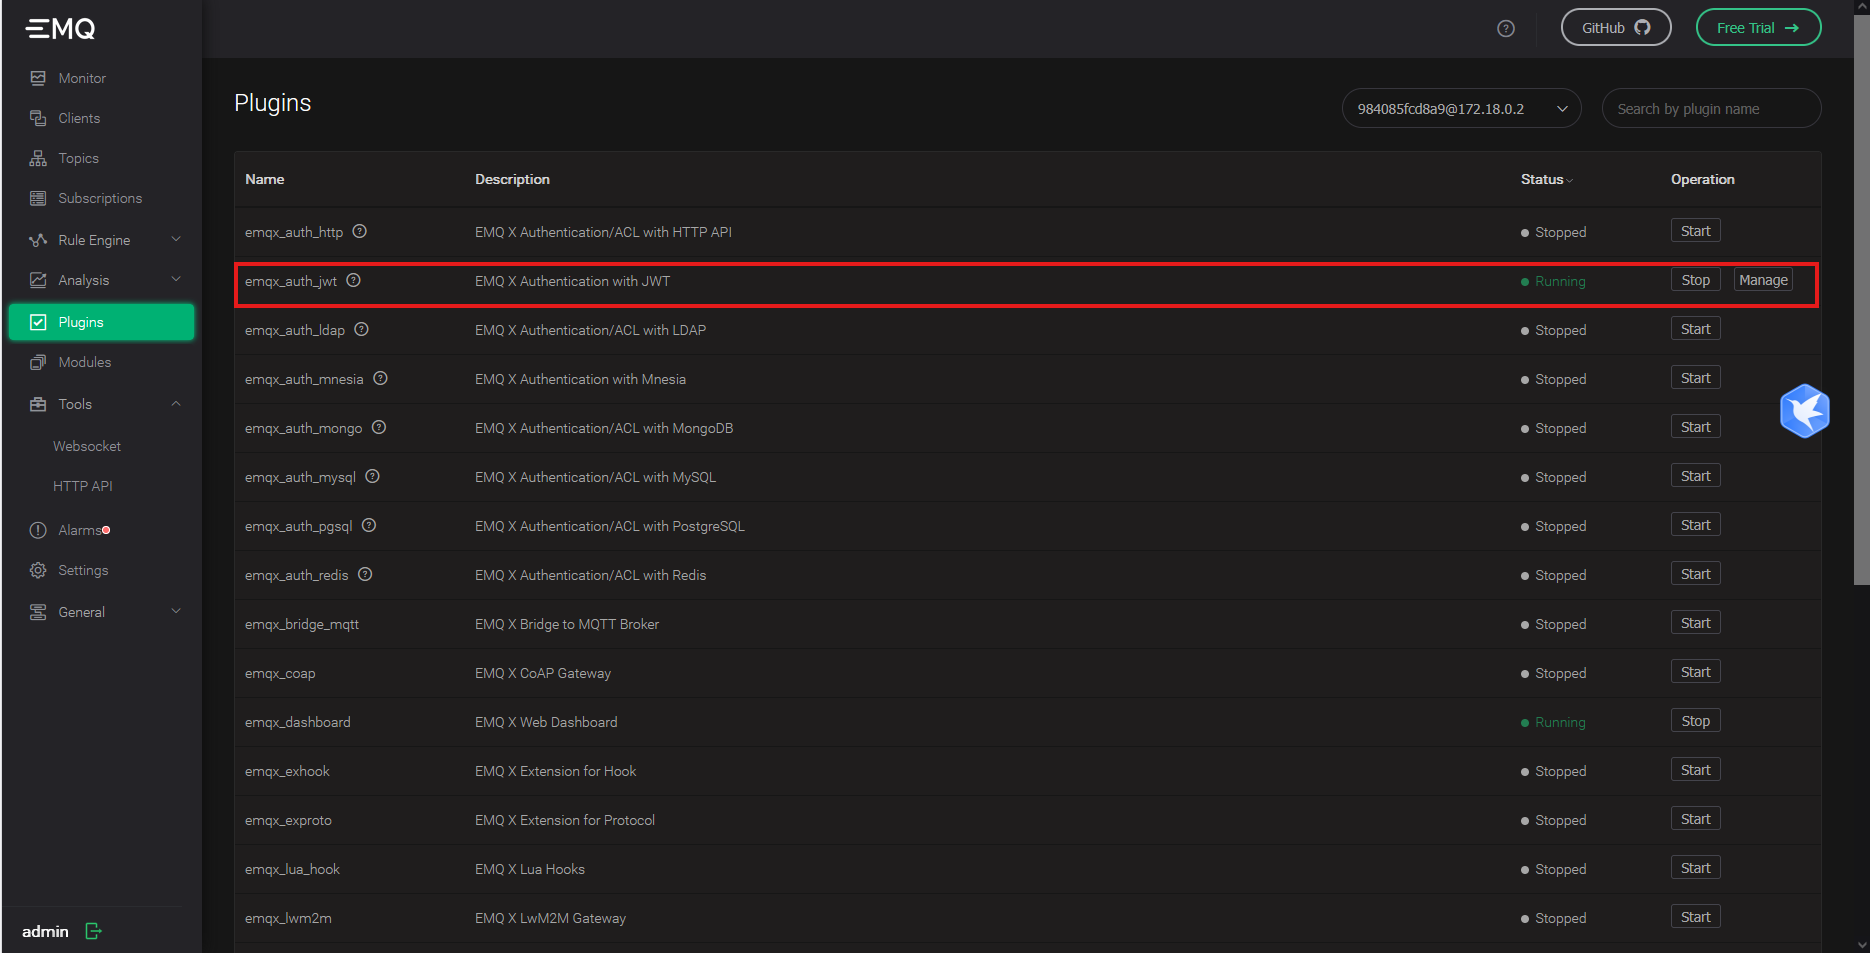
Task: Click the EMQ logo in the sidebar
Action: [x=61, y=29]
